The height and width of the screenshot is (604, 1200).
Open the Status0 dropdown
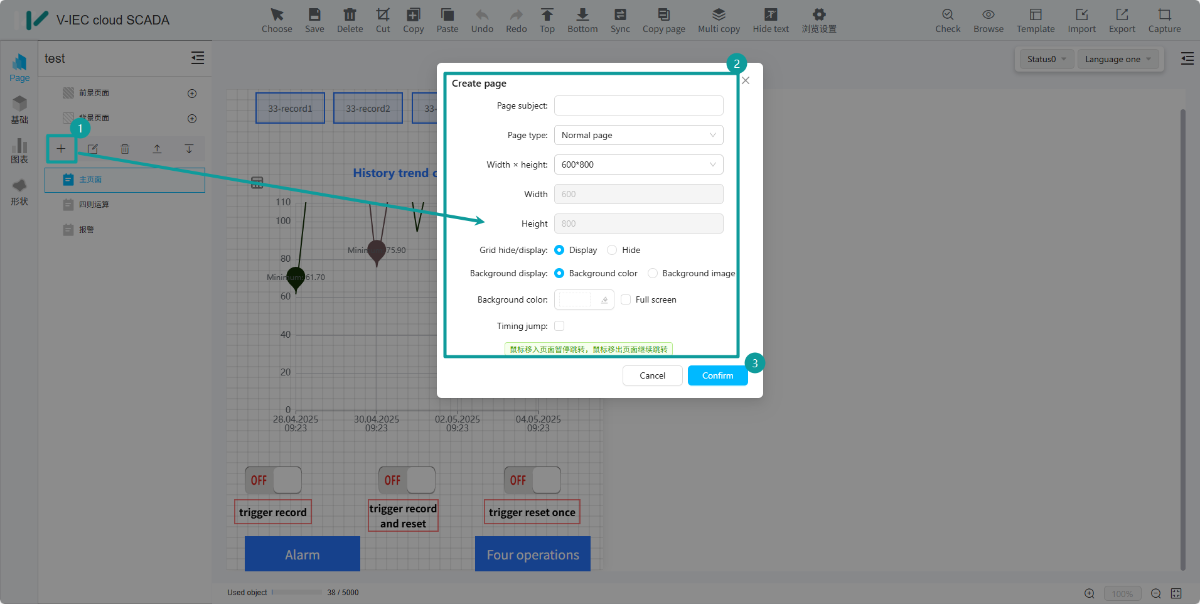point(1047,59)
